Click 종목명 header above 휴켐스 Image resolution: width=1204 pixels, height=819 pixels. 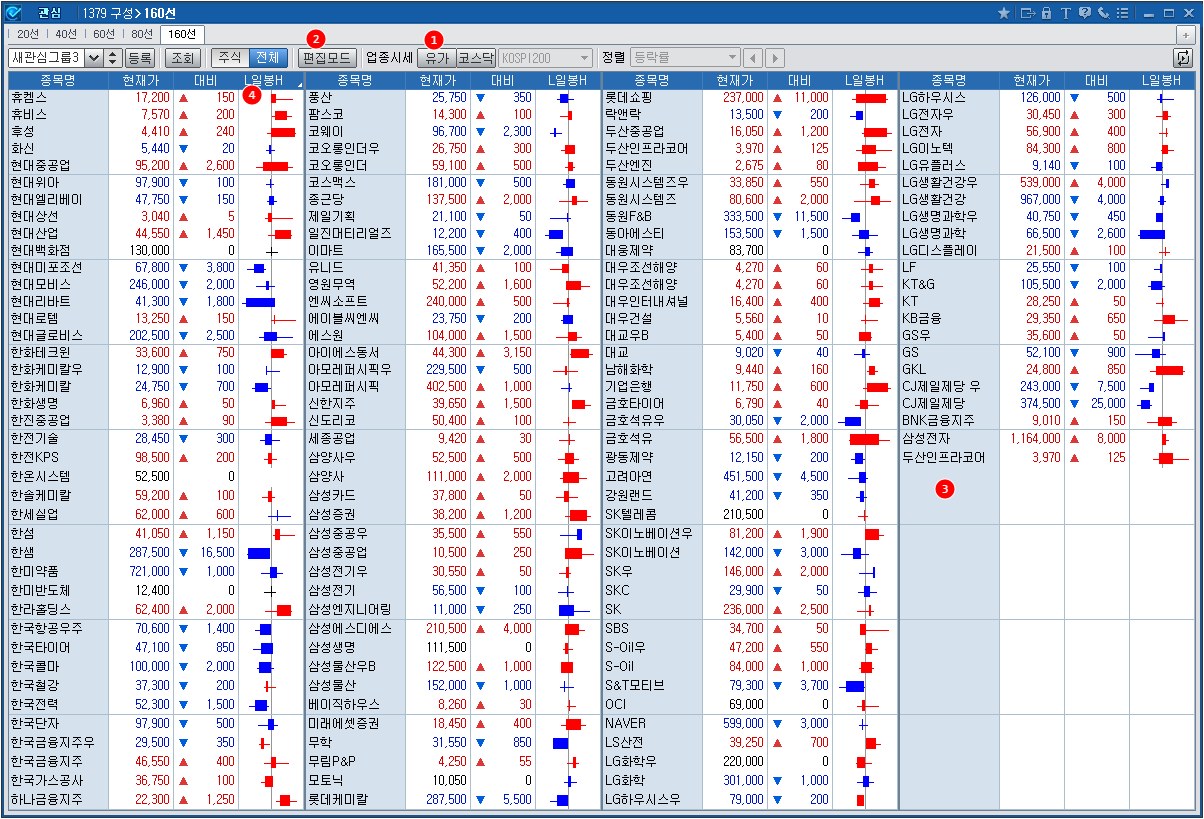(x=57, y=80)
